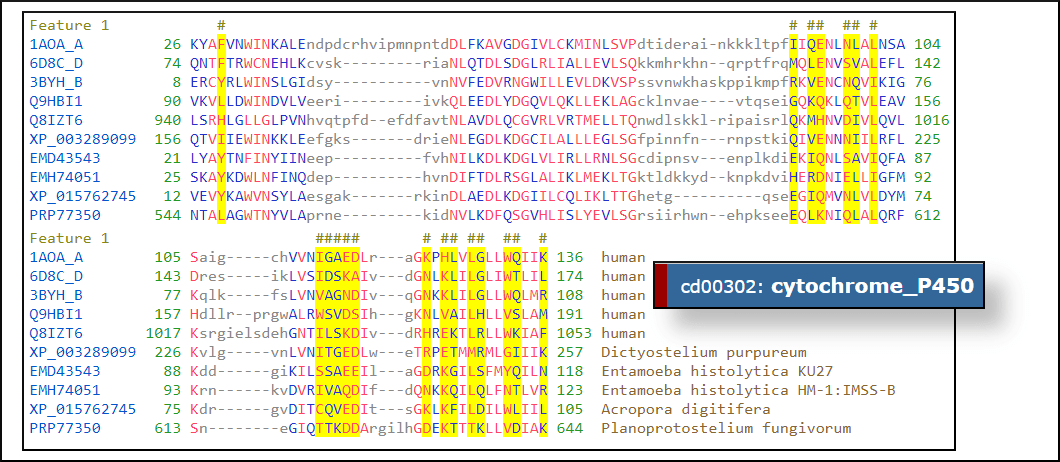
Task: Click the human label on the 3BYH_B row
Action: click(x=623, y=295)
